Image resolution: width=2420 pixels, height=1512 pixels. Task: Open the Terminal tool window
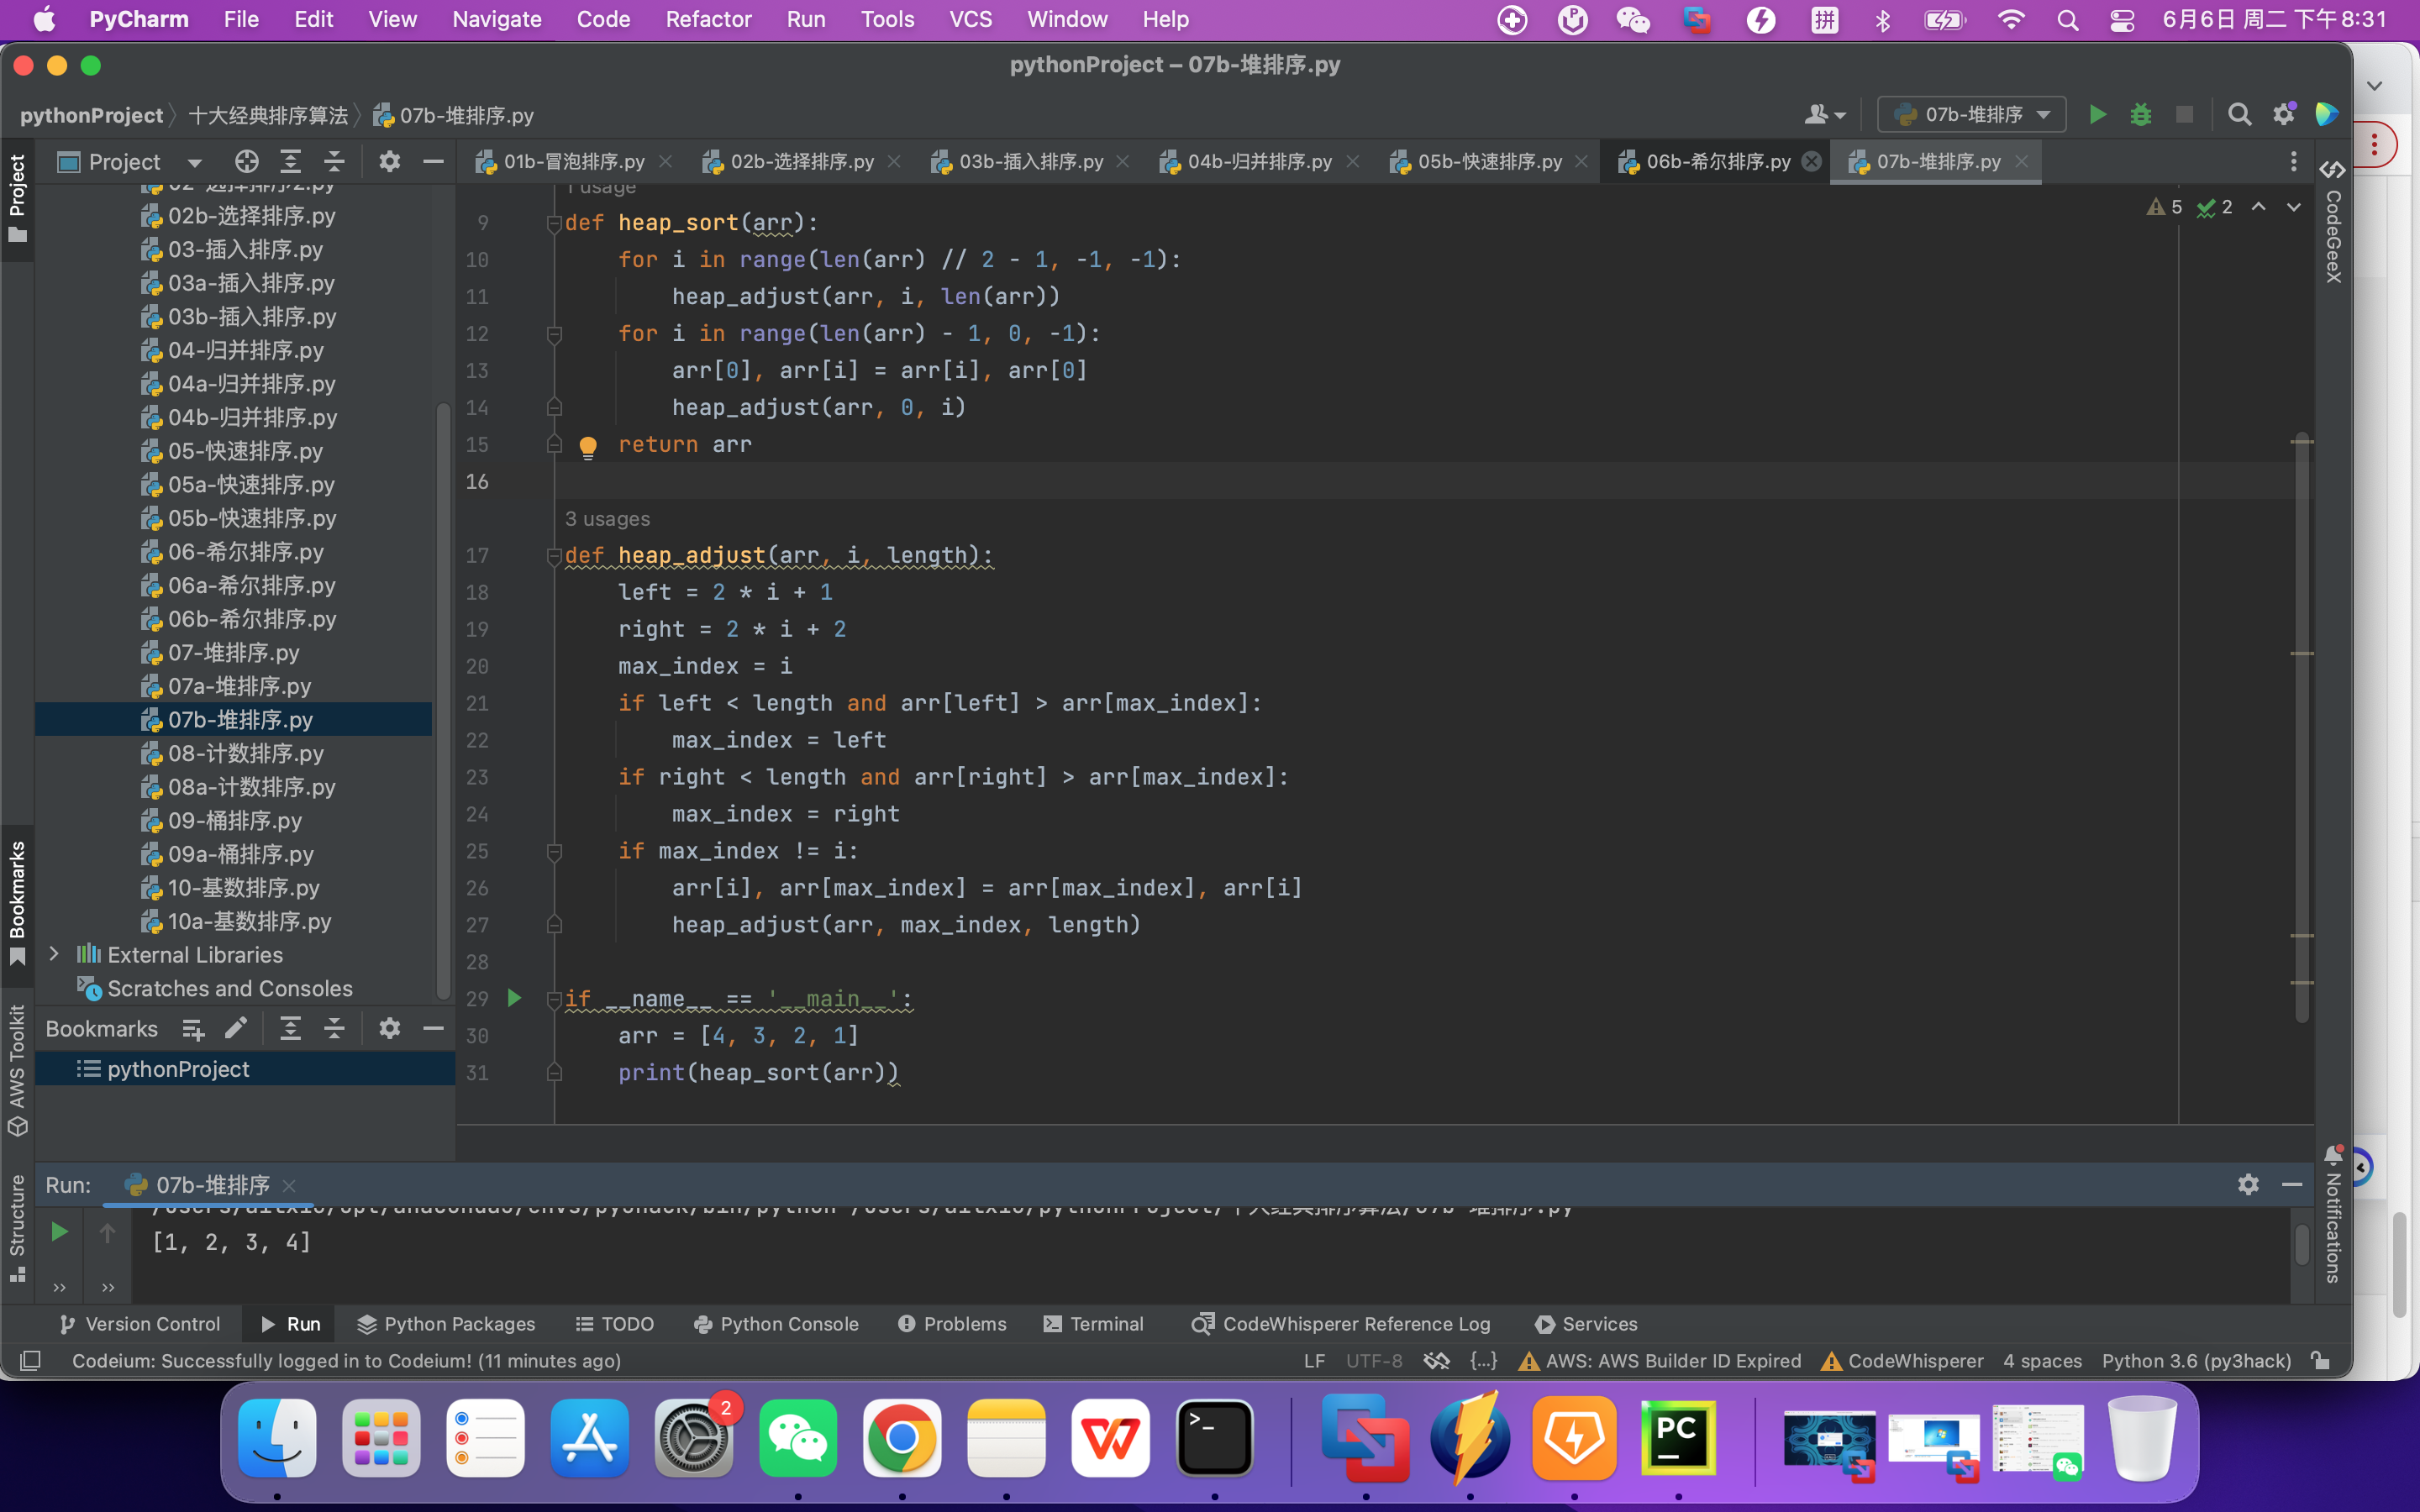(x=1093, y=1323)
